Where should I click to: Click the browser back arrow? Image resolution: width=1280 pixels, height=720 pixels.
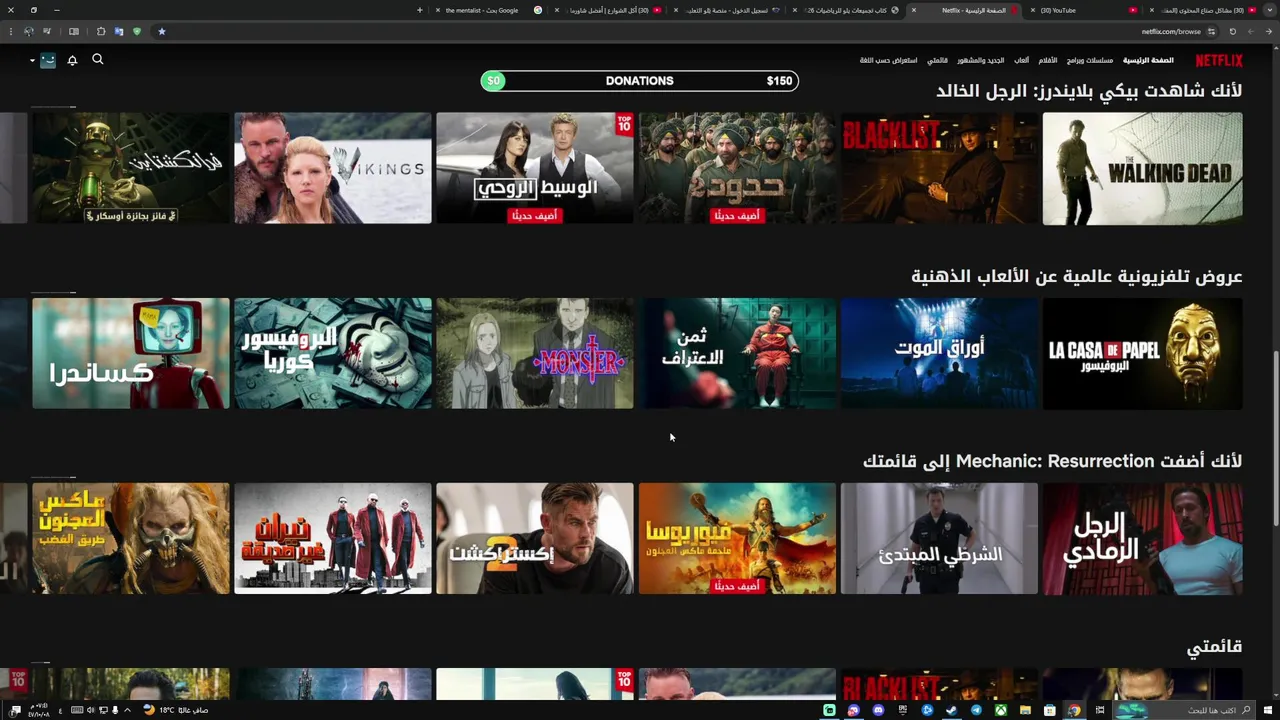(1269, 31)
